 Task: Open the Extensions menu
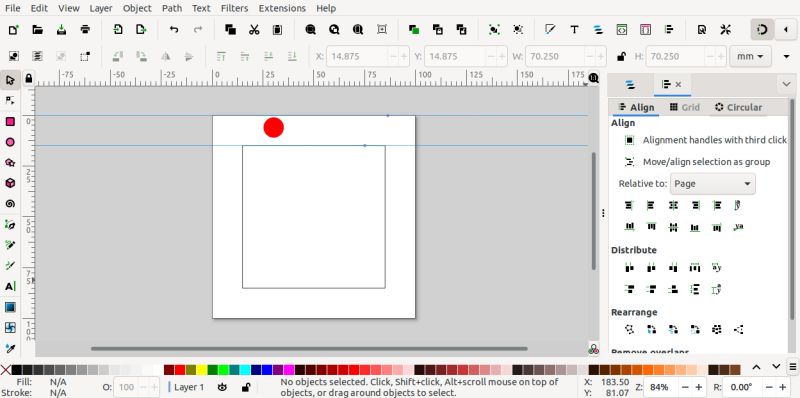coord(282,8)
